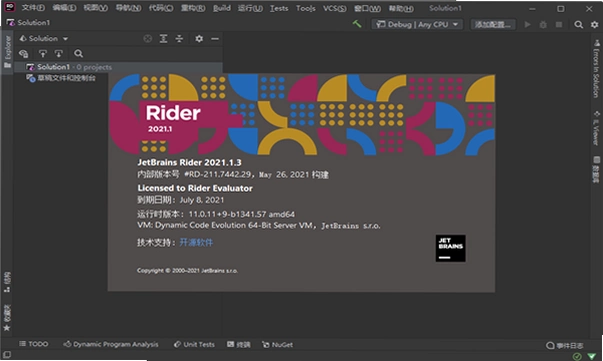
Task: Click the search icon in explorer toolbar
Action: [x=78, y=53]
